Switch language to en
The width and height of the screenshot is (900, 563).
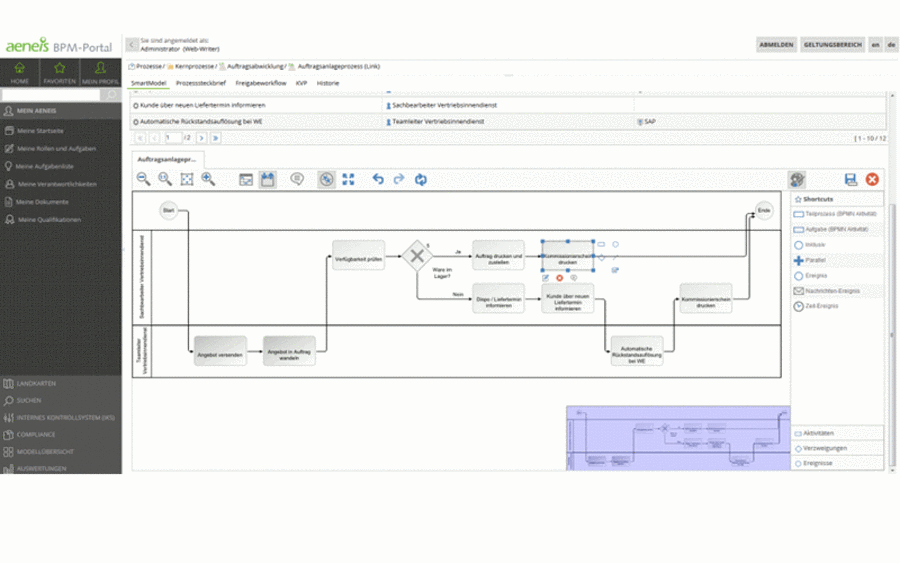(x=875, y=45)
